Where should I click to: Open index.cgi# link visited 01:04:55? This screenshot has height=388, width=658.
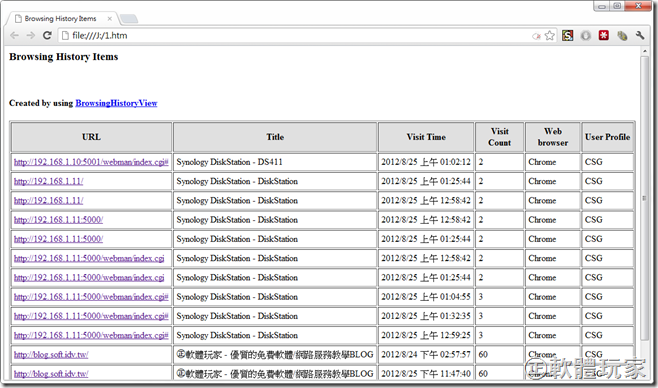tap(91, 297)
